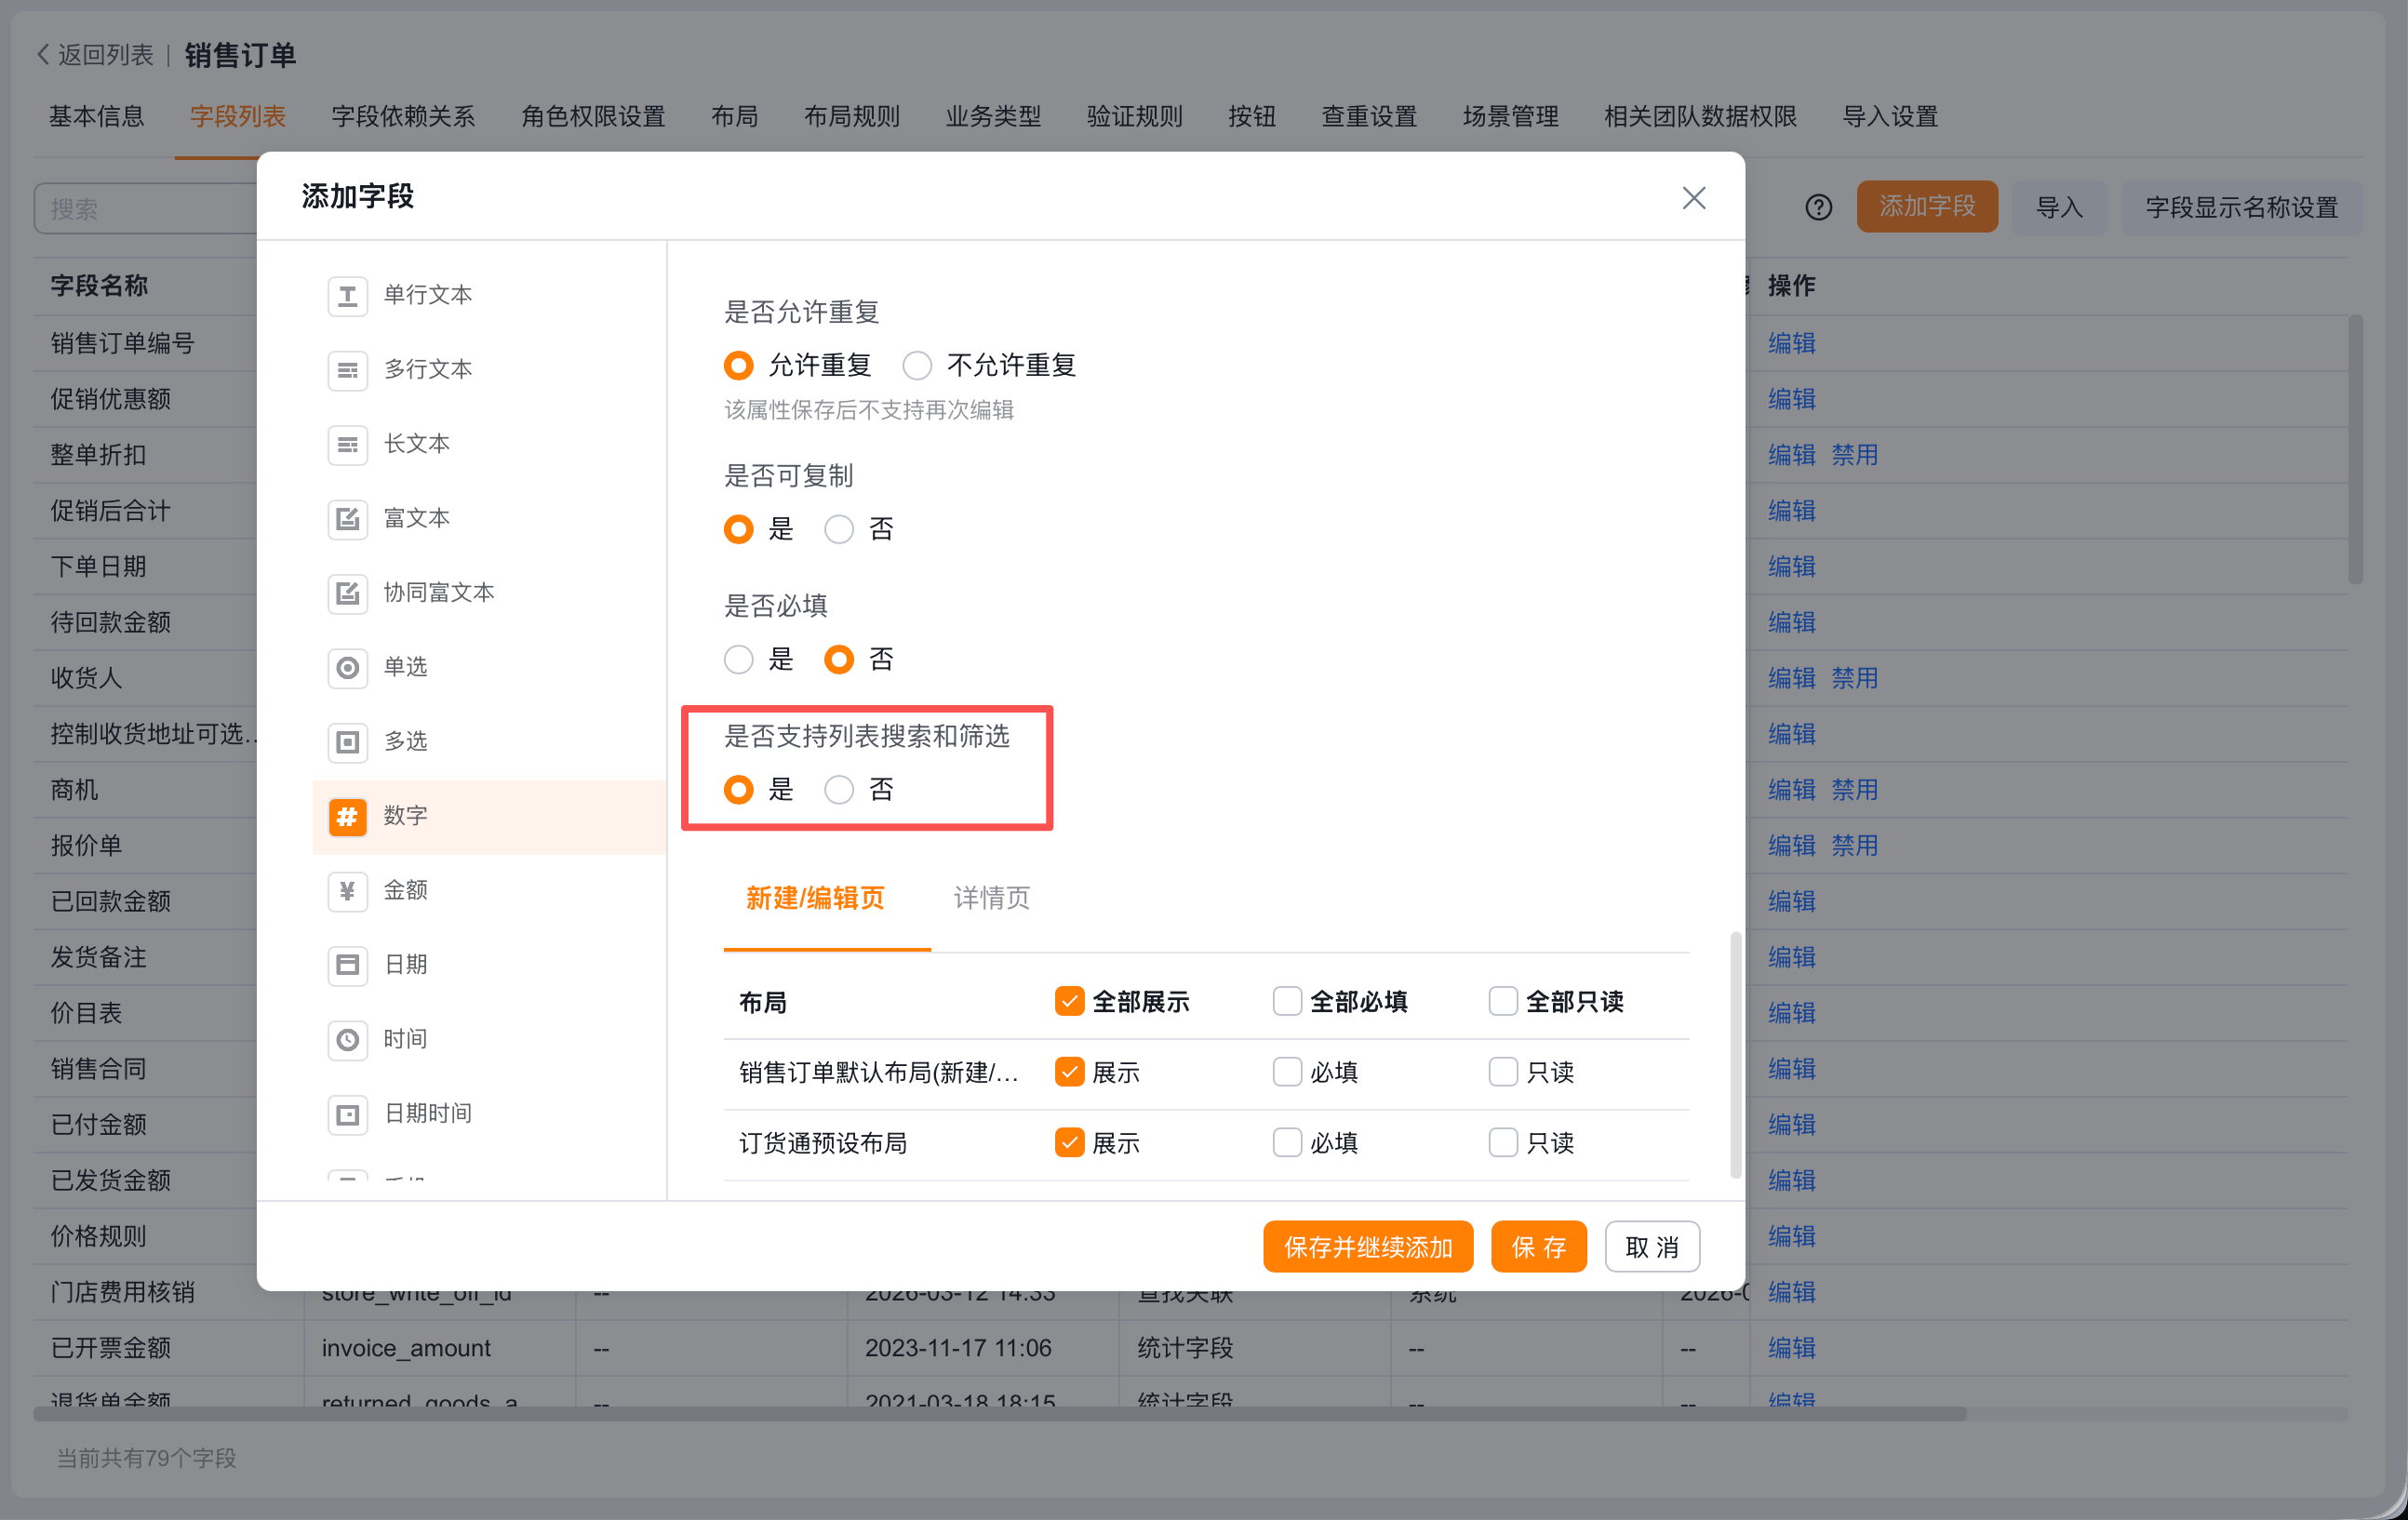
Task: Click the dialog's vertical scrollbar
Action: 1735,1056
